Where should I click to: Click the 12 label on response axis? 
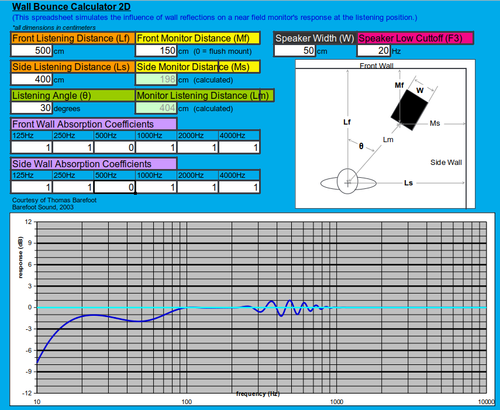click(28, 222)
